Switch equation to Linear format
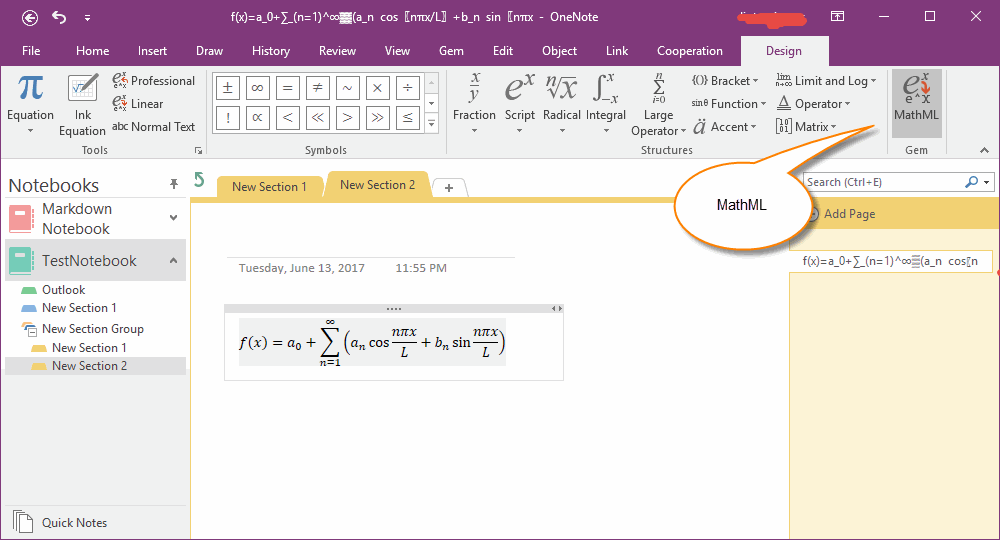The width and height of the screenshot is (1000, 540). click(x=138, y=104)
